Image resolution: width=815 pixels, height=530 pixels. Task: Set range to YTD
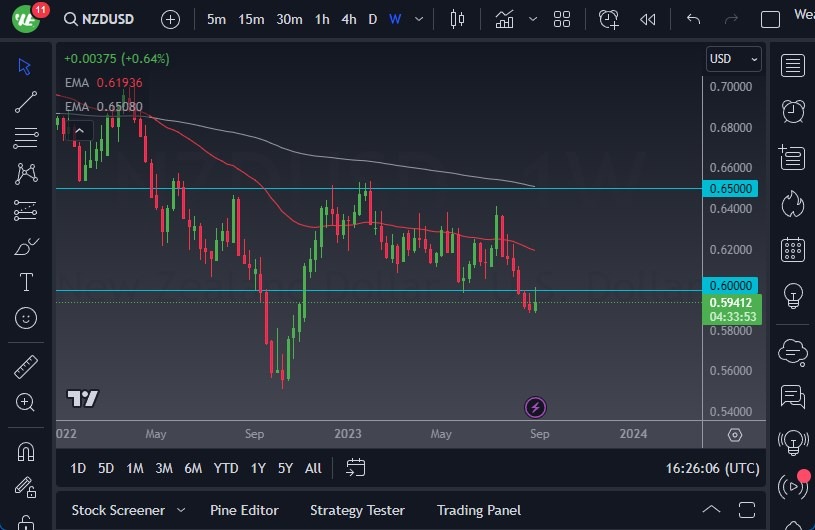pos(226,467)
